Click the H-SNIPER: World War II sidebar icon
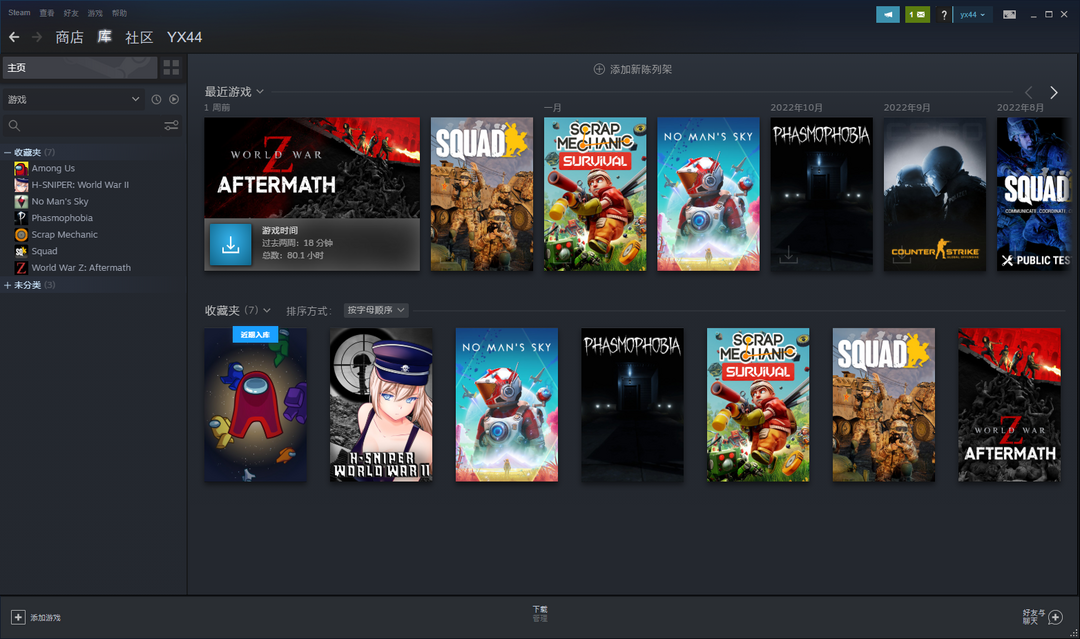Viewport: 1080px width, 639px height. pyautogui.click(x=21, y=185)
